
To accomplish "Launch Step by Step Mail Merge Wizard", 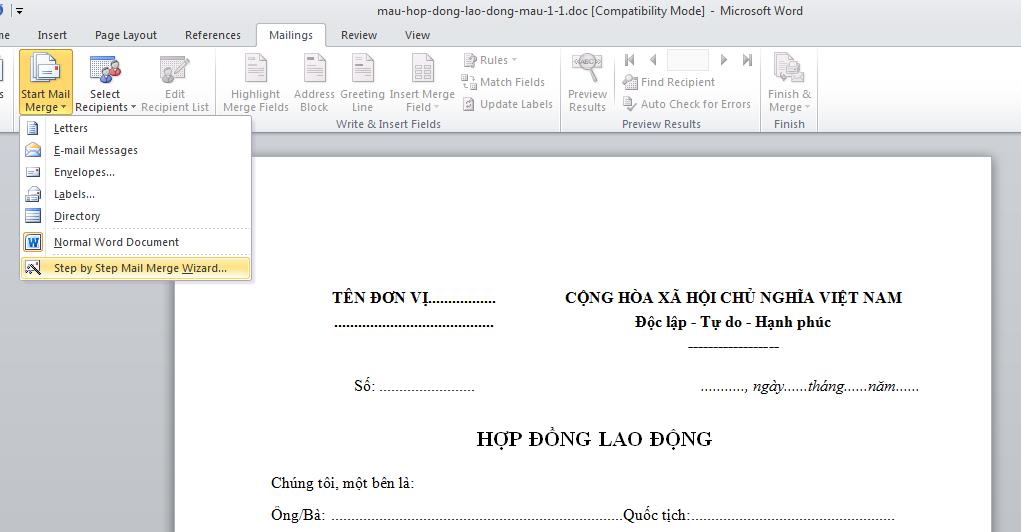I will 135,268.
